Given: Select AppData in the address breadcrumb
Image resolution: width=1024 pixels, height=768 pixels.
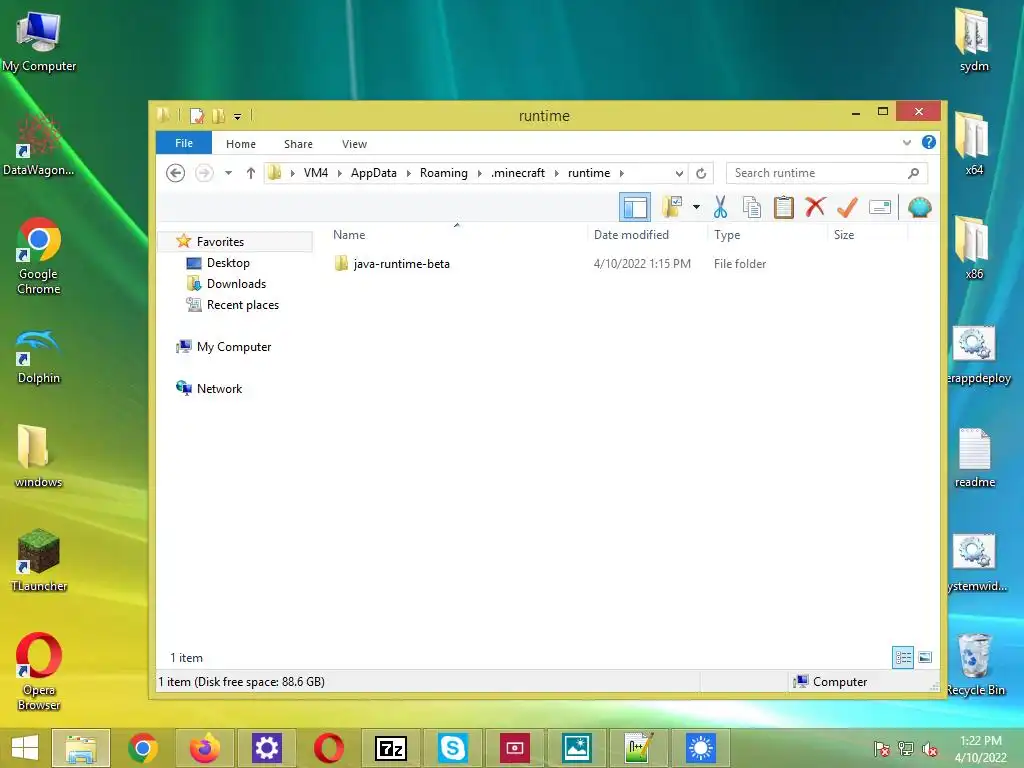Looking at the screenshot, I should click(374, 173).
